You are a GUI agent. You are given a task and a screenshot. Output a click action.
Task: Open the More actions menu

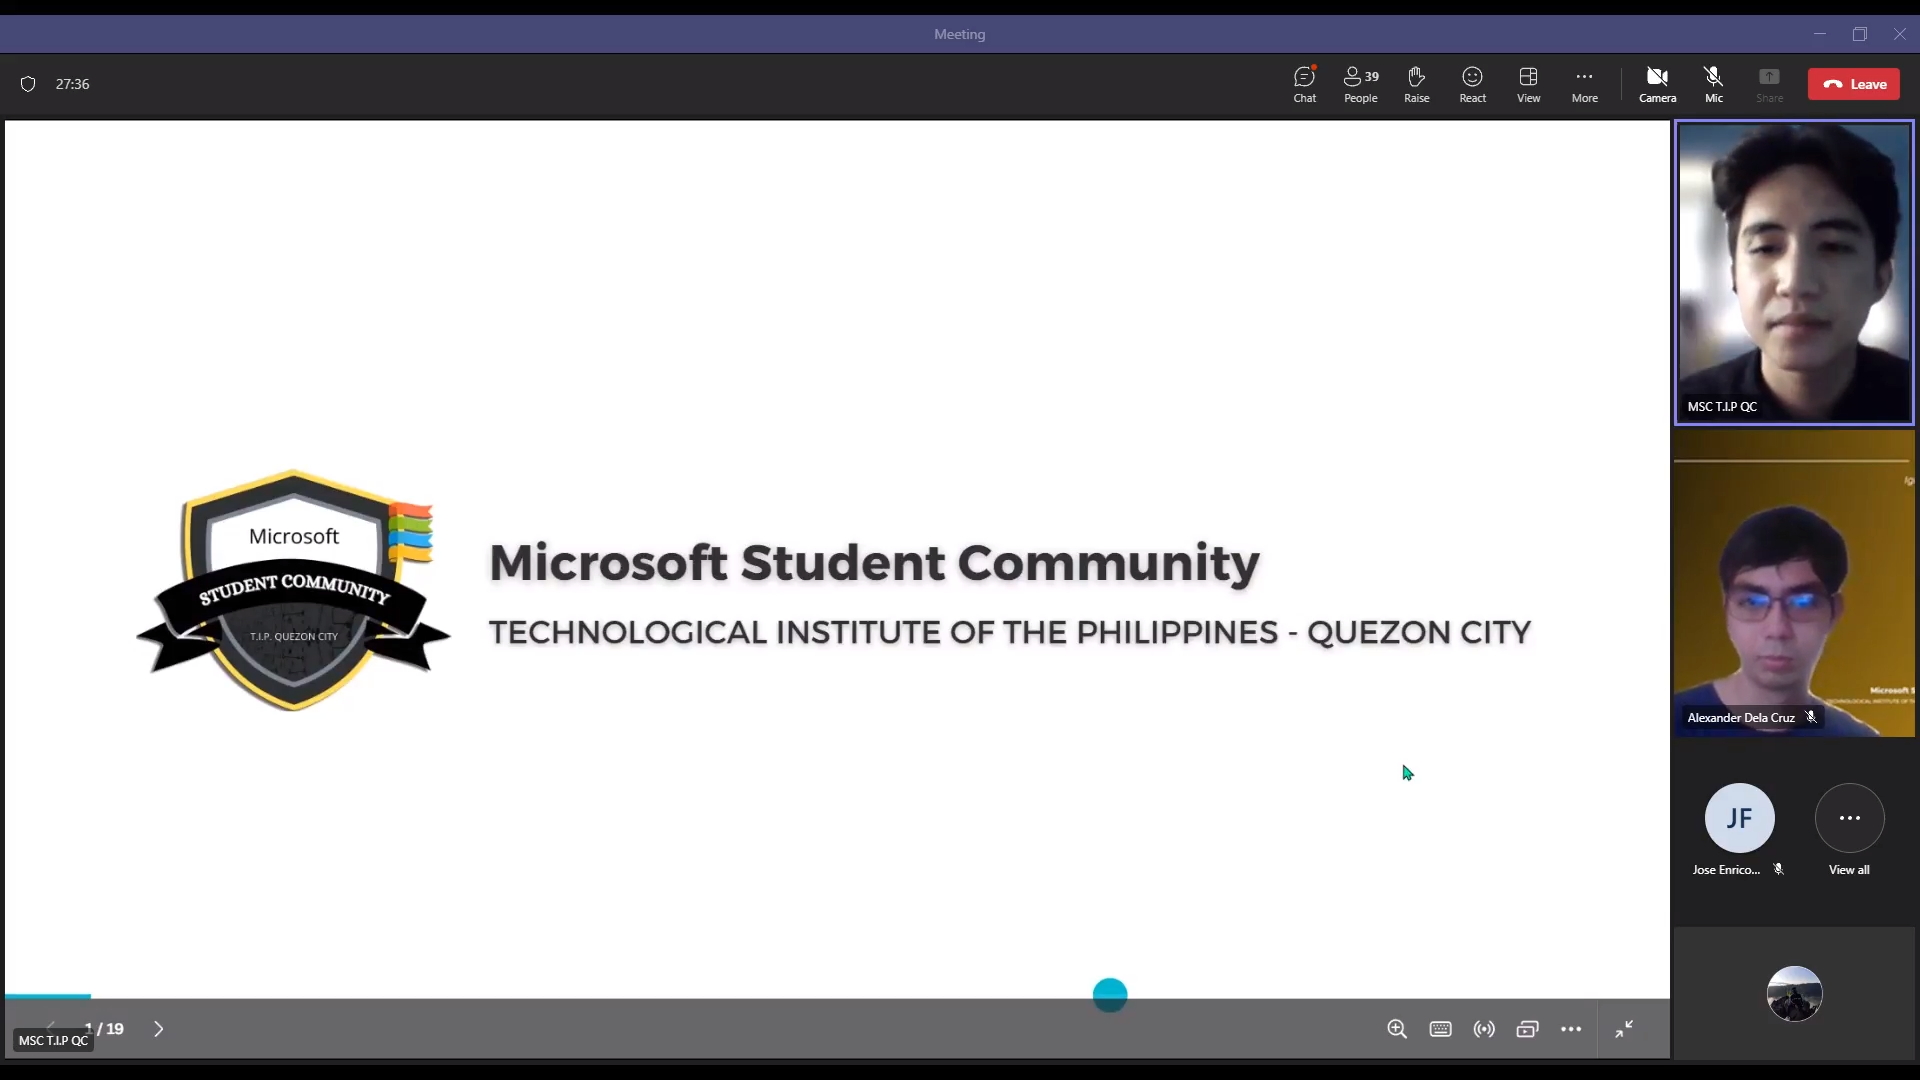pos(1584,84)
